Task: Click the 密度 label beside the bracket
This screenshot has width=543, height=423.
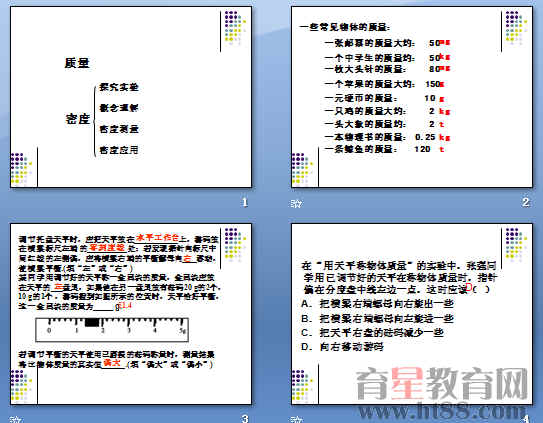Action: pos(78,119)
